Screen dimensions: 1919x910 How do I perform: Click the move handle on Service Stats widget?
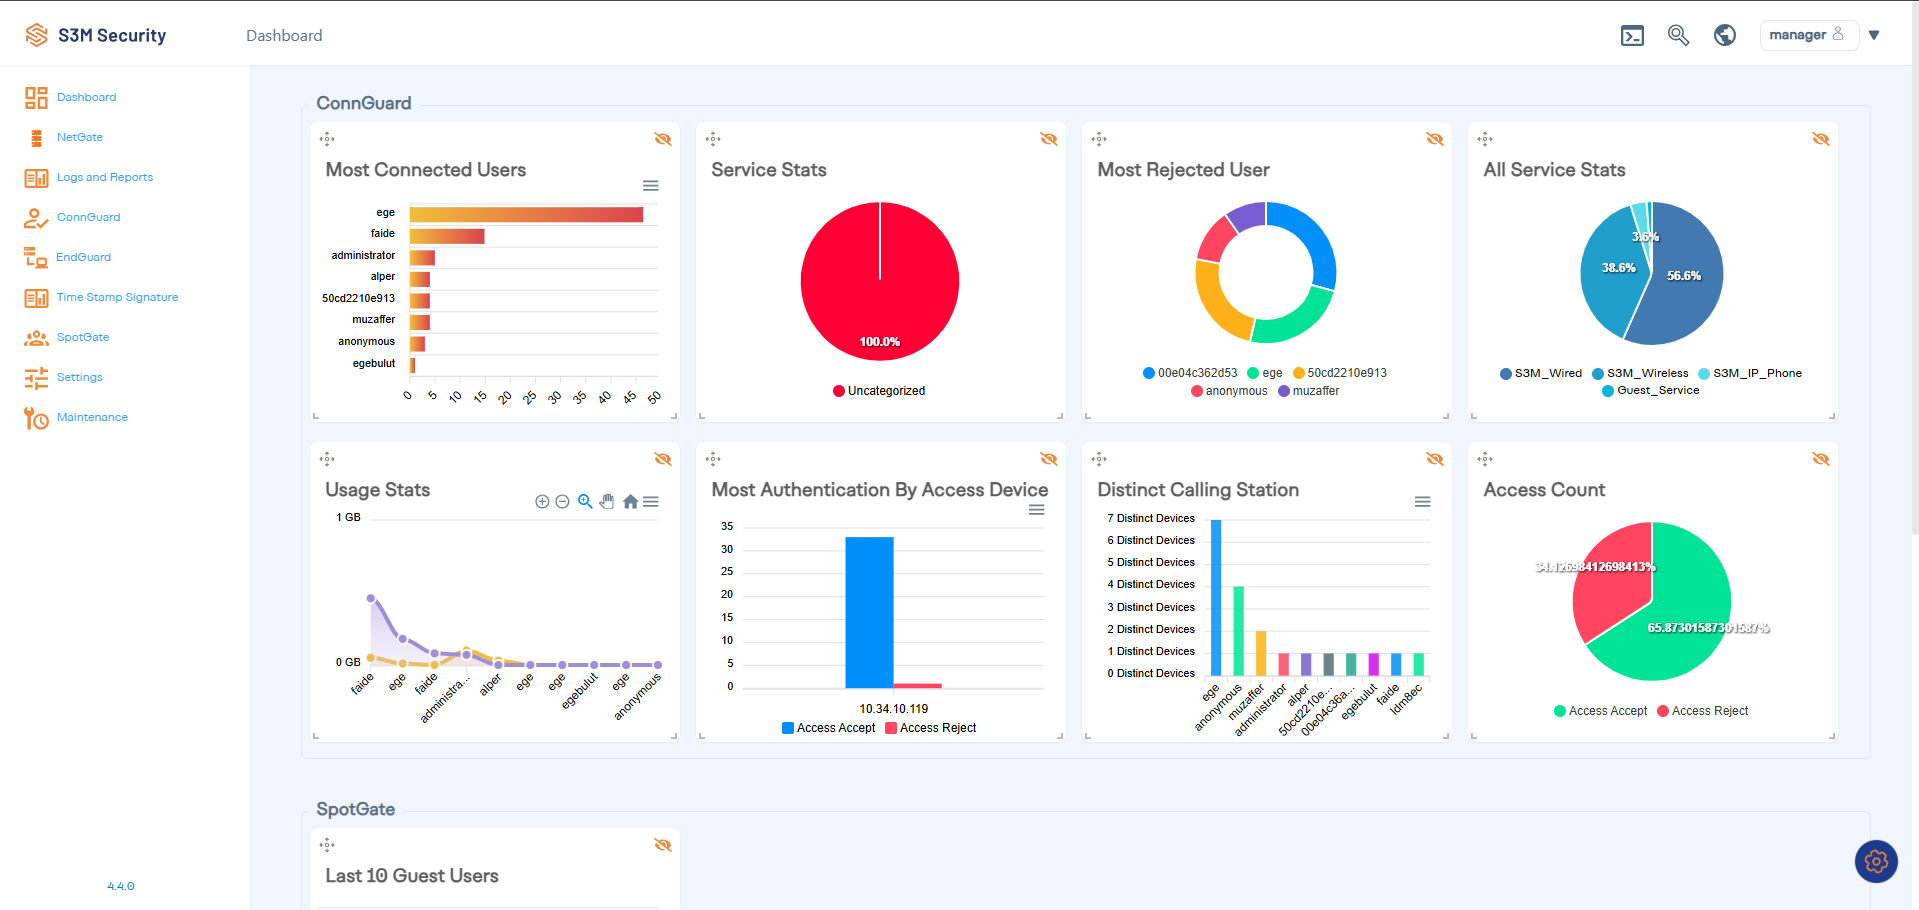click(713, 139)
